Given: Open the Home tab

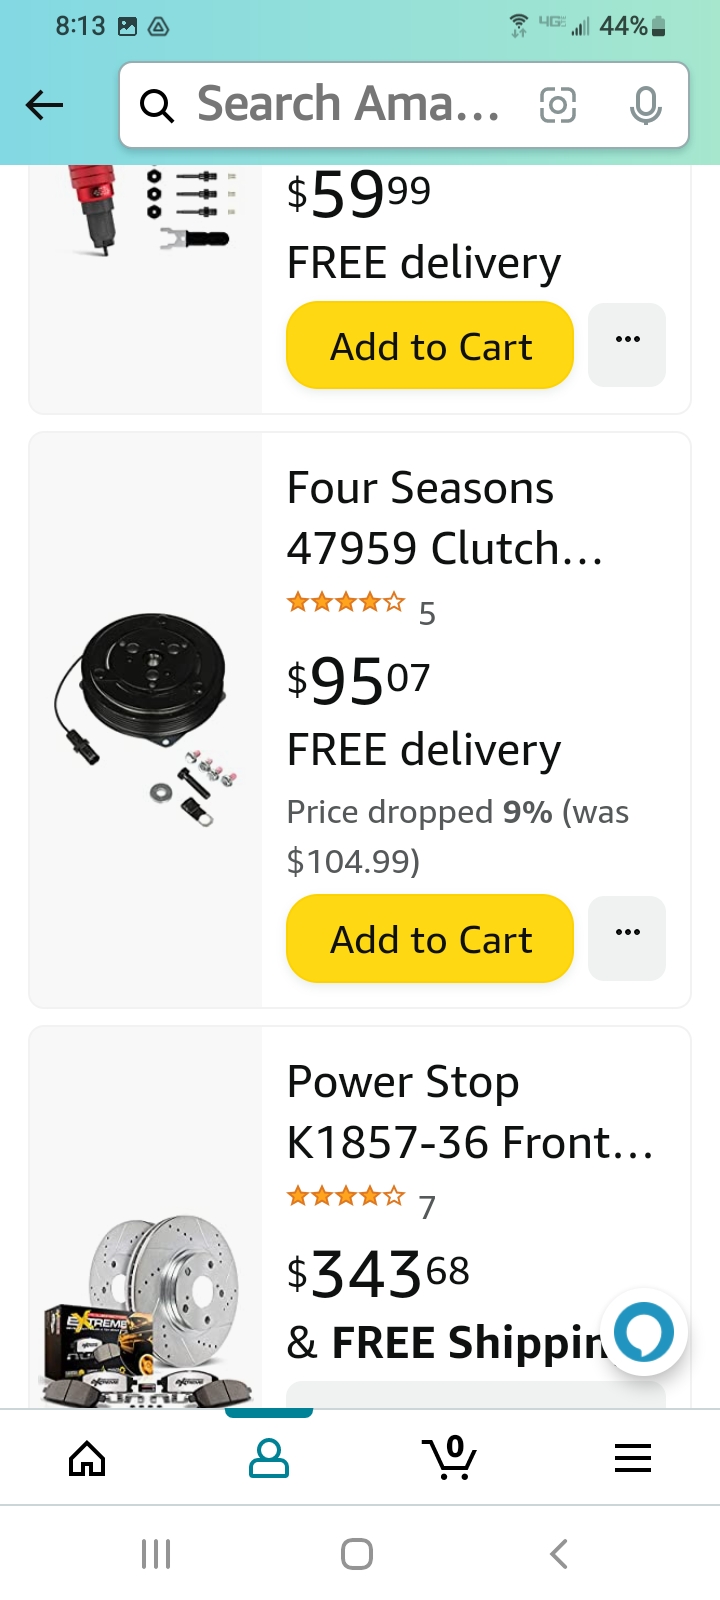Looking at the screenshot, I should click(x=87, y=1459).
